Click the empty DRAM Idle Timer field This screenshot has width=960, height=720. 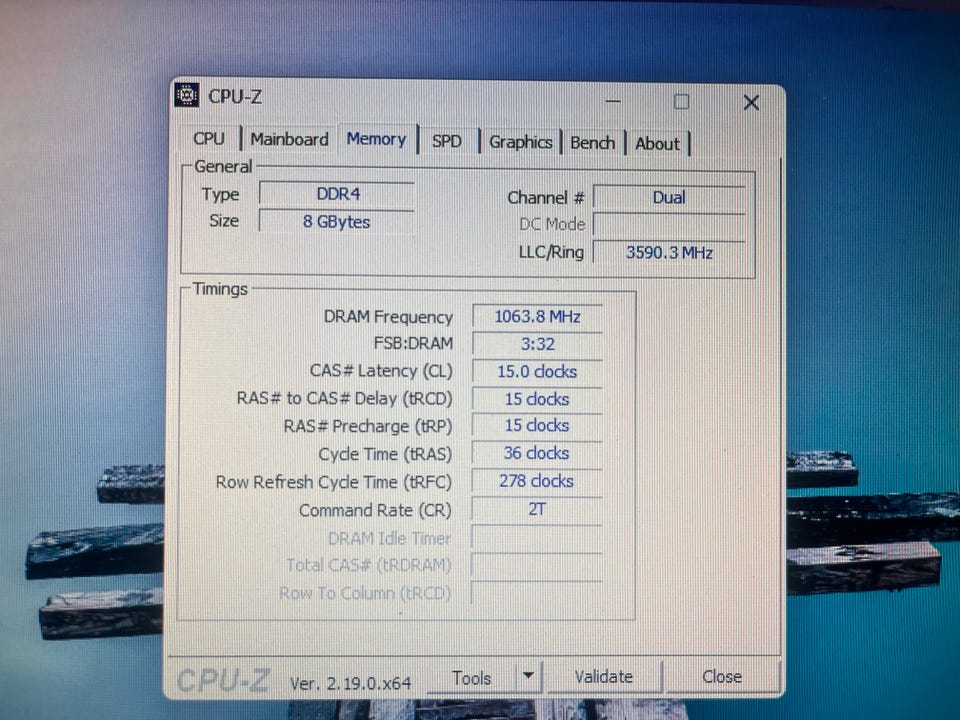537,538
